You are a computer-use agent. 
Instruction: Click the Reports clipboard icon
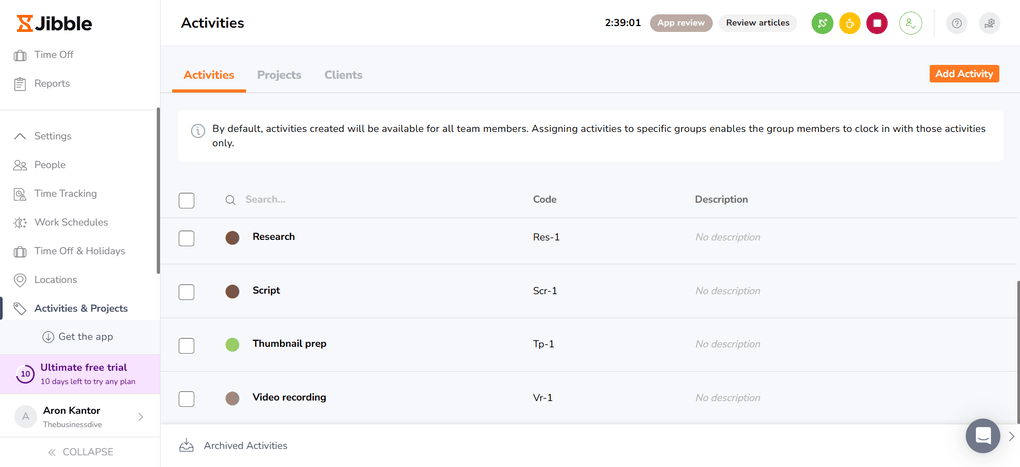20,84
